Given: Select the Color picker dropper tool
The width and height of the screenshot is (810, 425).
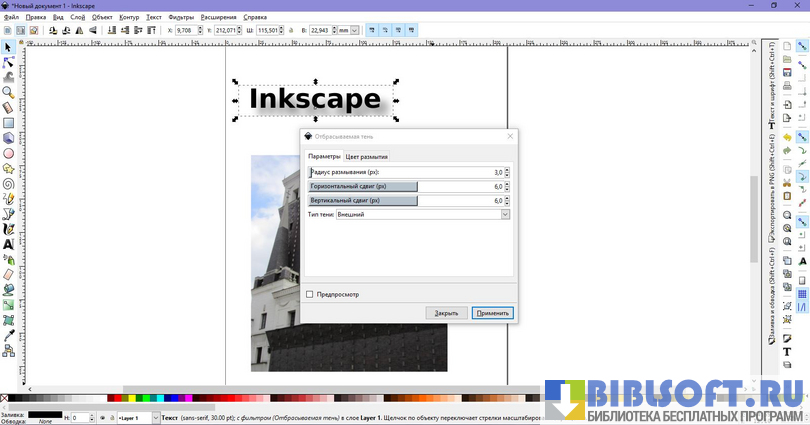Looking at the screenshot, I should (8, 336).
